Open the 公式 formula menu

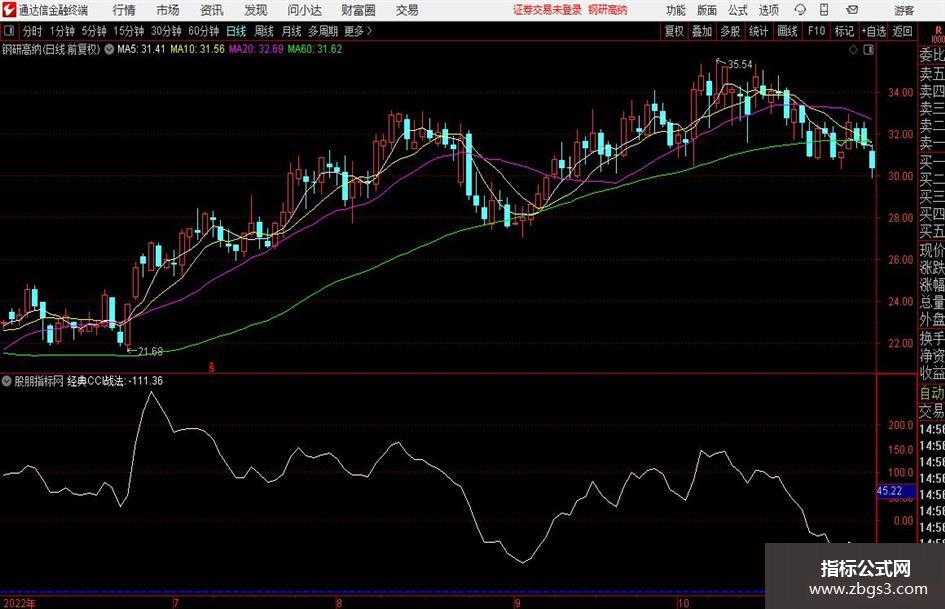click(737, 10)
